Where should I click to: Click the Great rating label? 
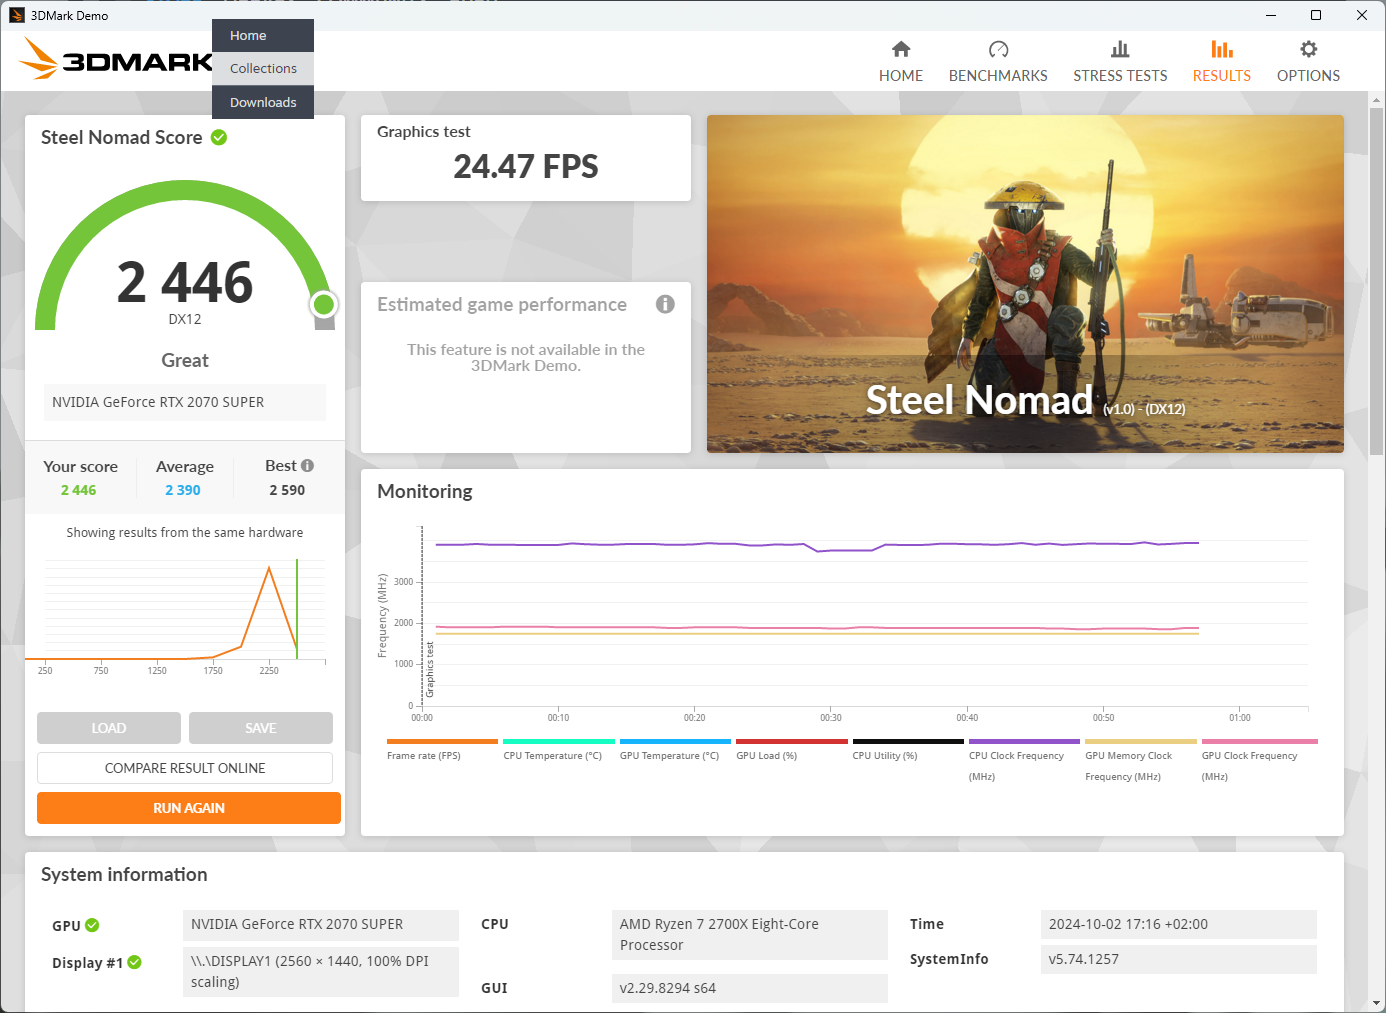pos(185,360)
